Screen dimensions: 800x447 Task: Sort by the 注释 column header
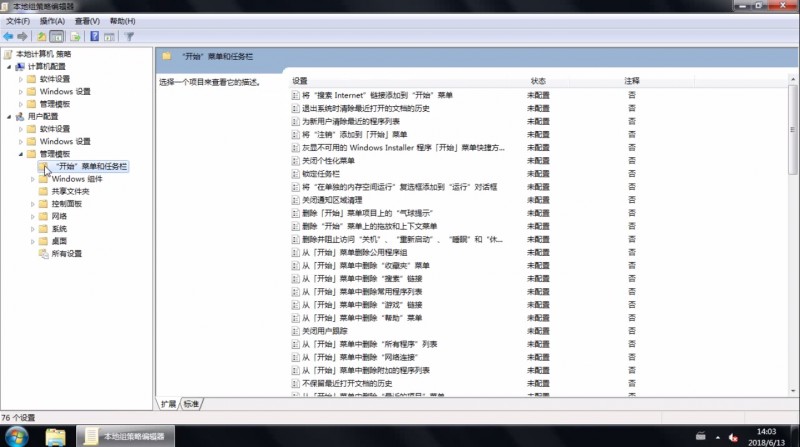632,81
